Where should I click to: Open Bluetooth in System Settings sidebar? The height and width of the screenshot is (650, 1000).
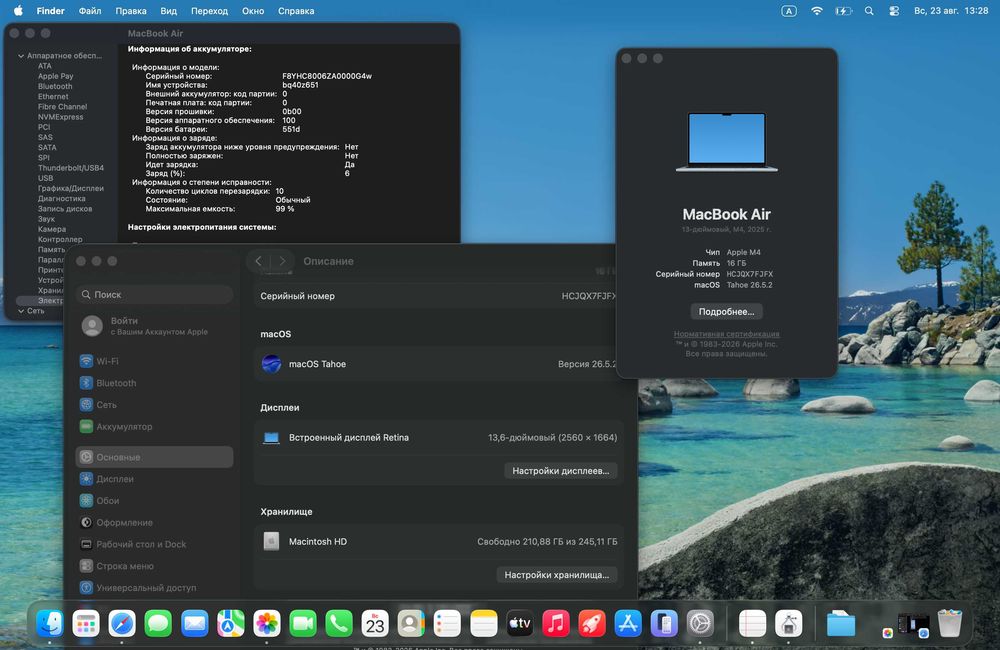click(x=154, y=383)
